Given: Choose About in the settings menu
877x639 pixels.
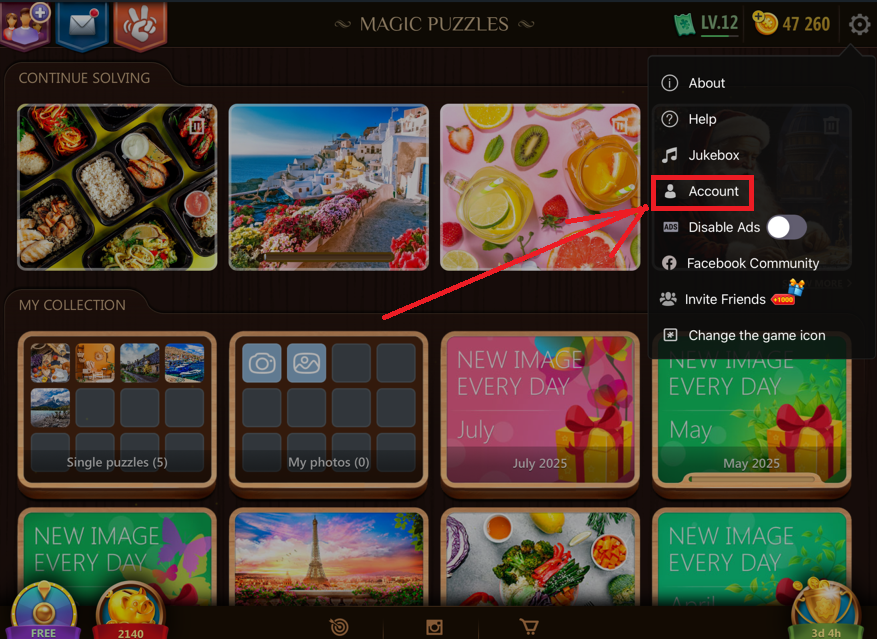Looking at the screenshot, I should (x=694, y=83).
